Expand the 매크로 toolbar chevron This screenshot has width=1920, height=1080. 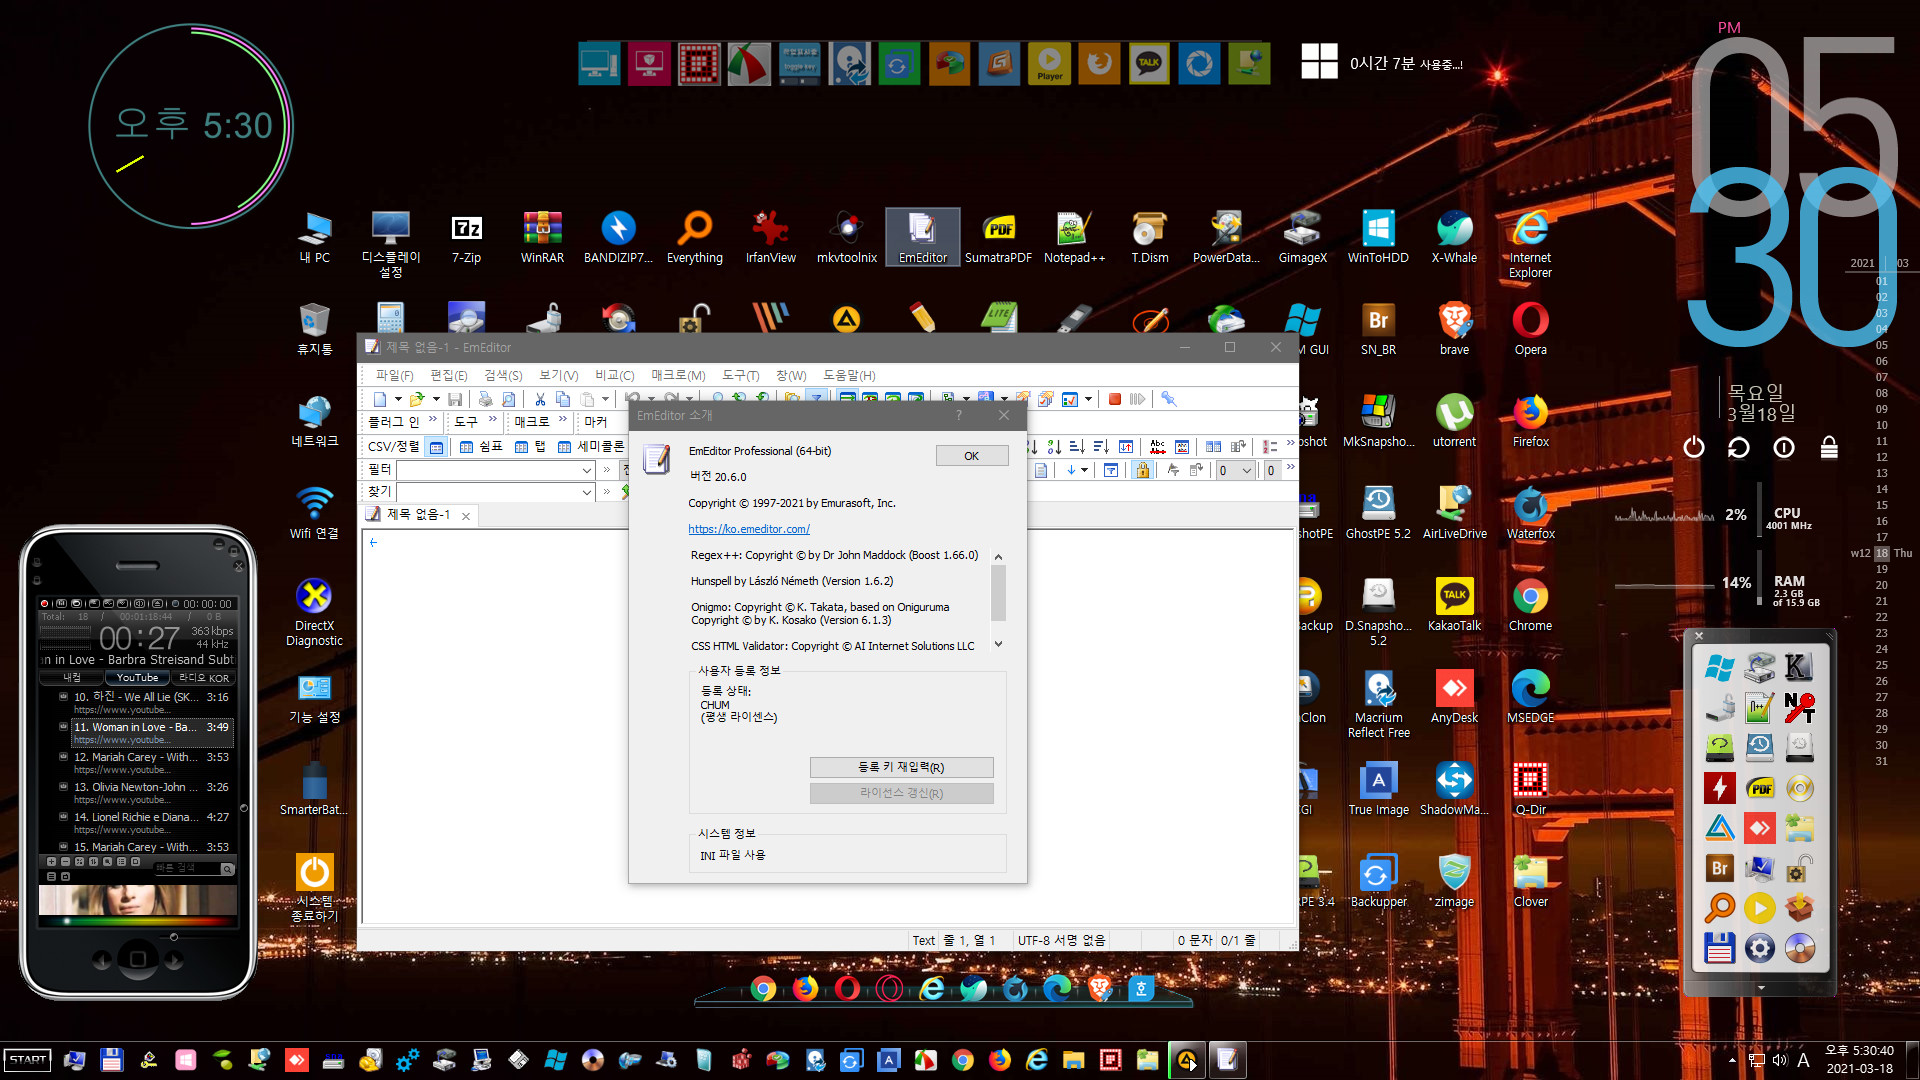[x=563, y=420]
